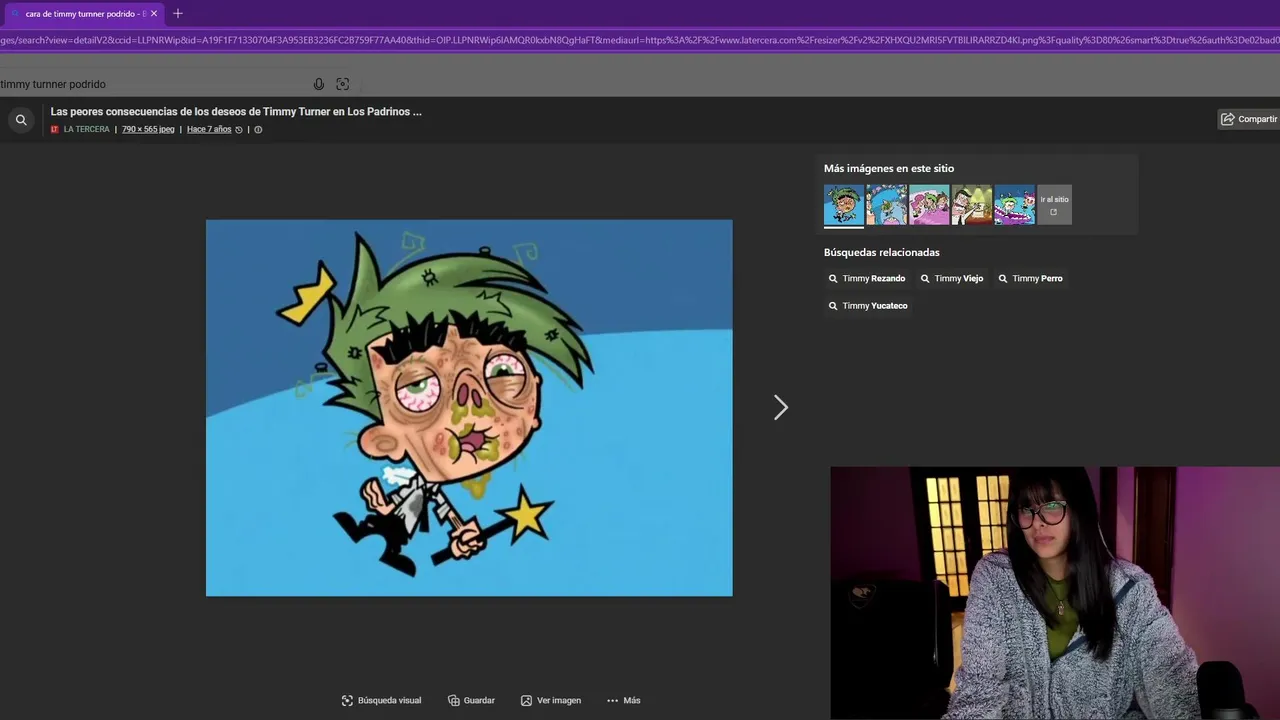1280x720 pixels.
Task: Click the Compartir share button
Action: (x=1249, y=119)
